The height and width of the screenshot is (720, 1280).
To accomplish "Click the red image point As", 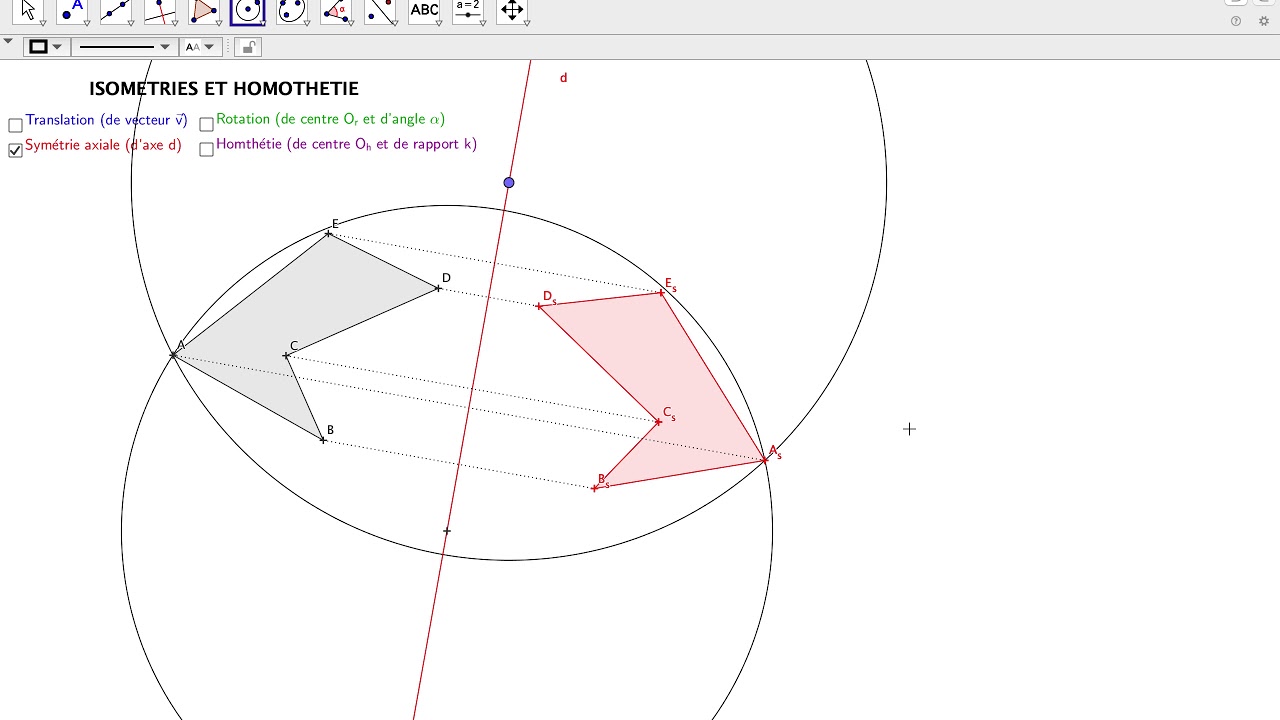I will 765,460.
